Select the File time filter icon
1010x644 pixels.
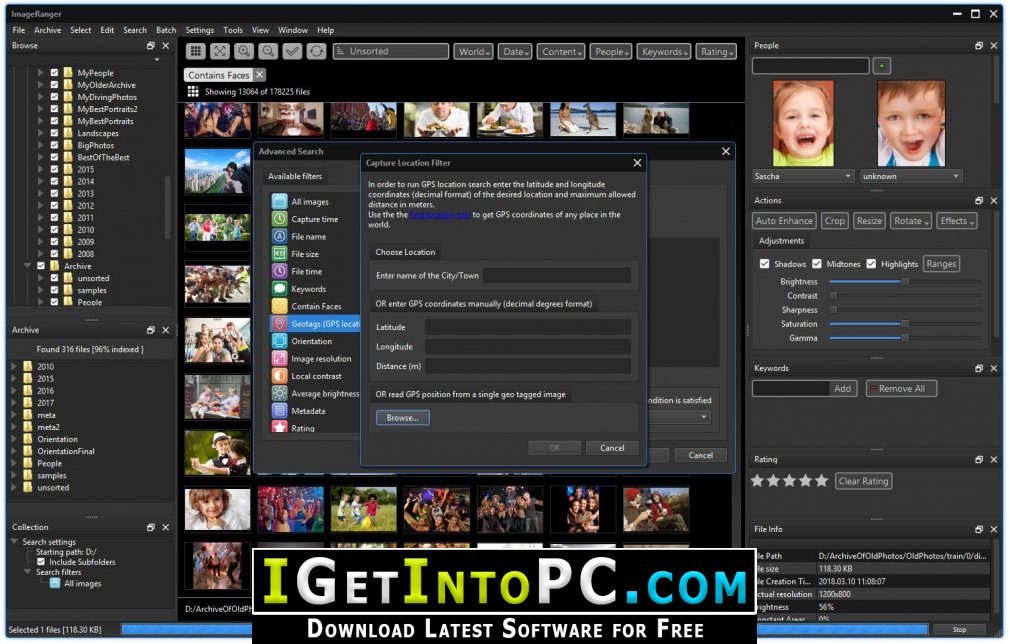280,271
